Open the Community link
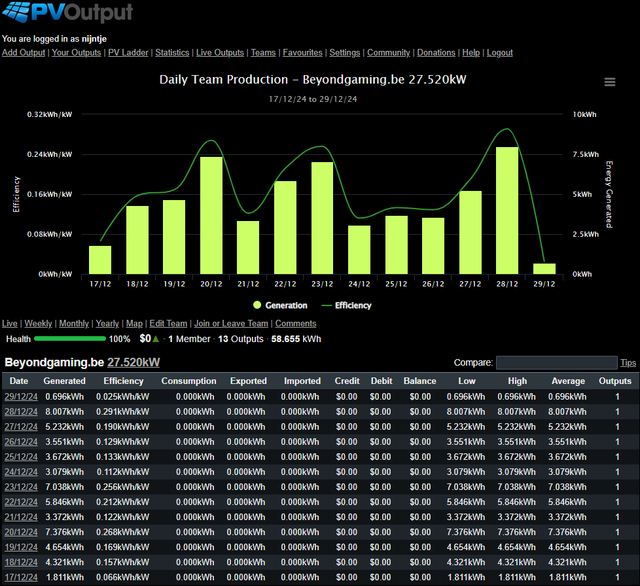 [x=389, y=53]
